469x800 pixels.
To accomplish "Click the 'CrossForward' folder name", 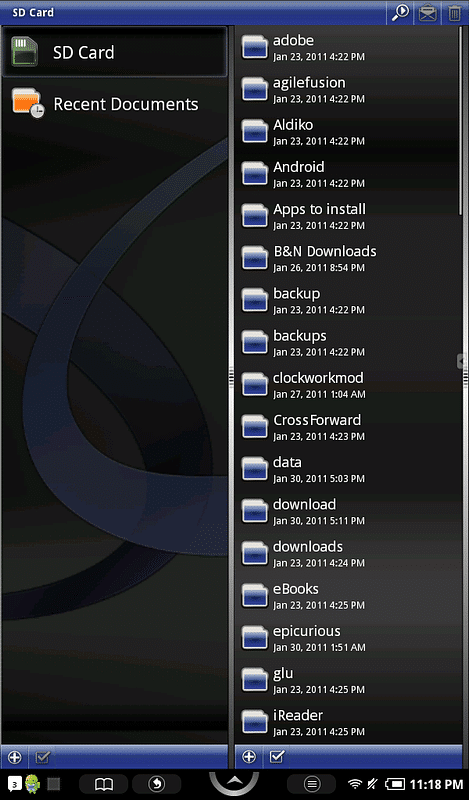I will coord(317,420).
